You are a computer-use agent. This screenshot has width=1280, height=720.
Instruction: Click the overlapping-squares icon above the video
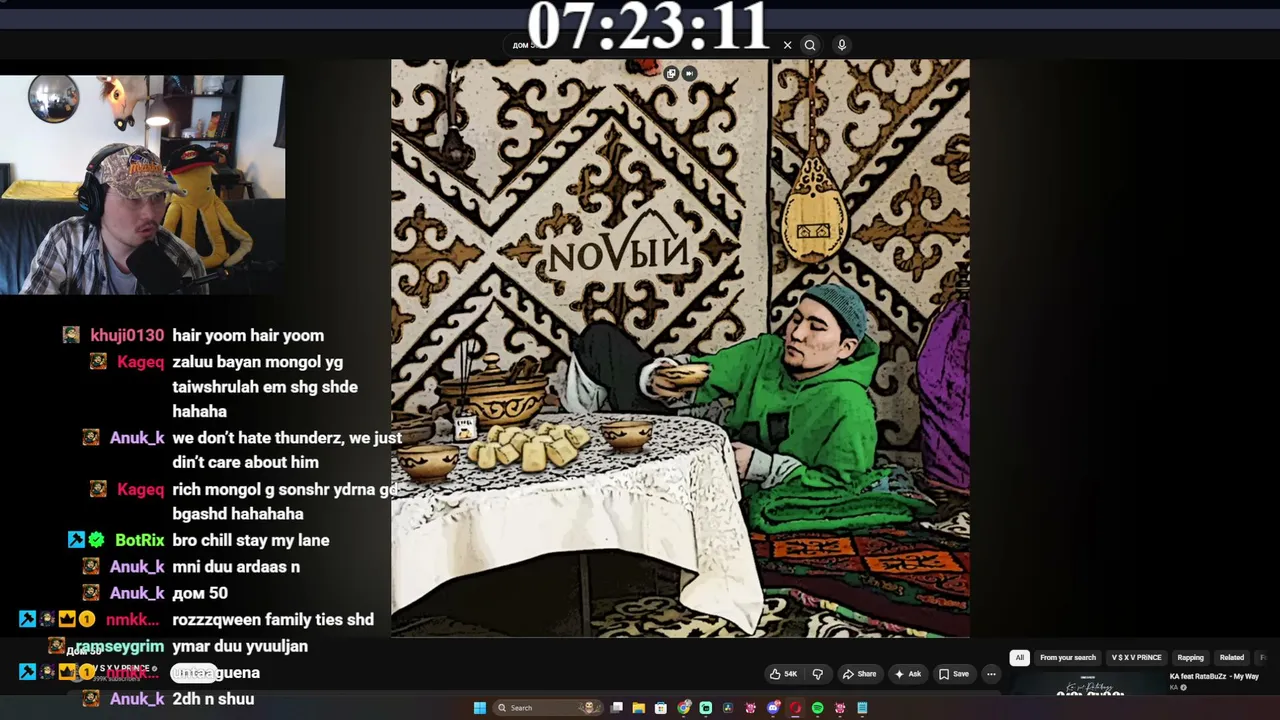tap(671, 73)
